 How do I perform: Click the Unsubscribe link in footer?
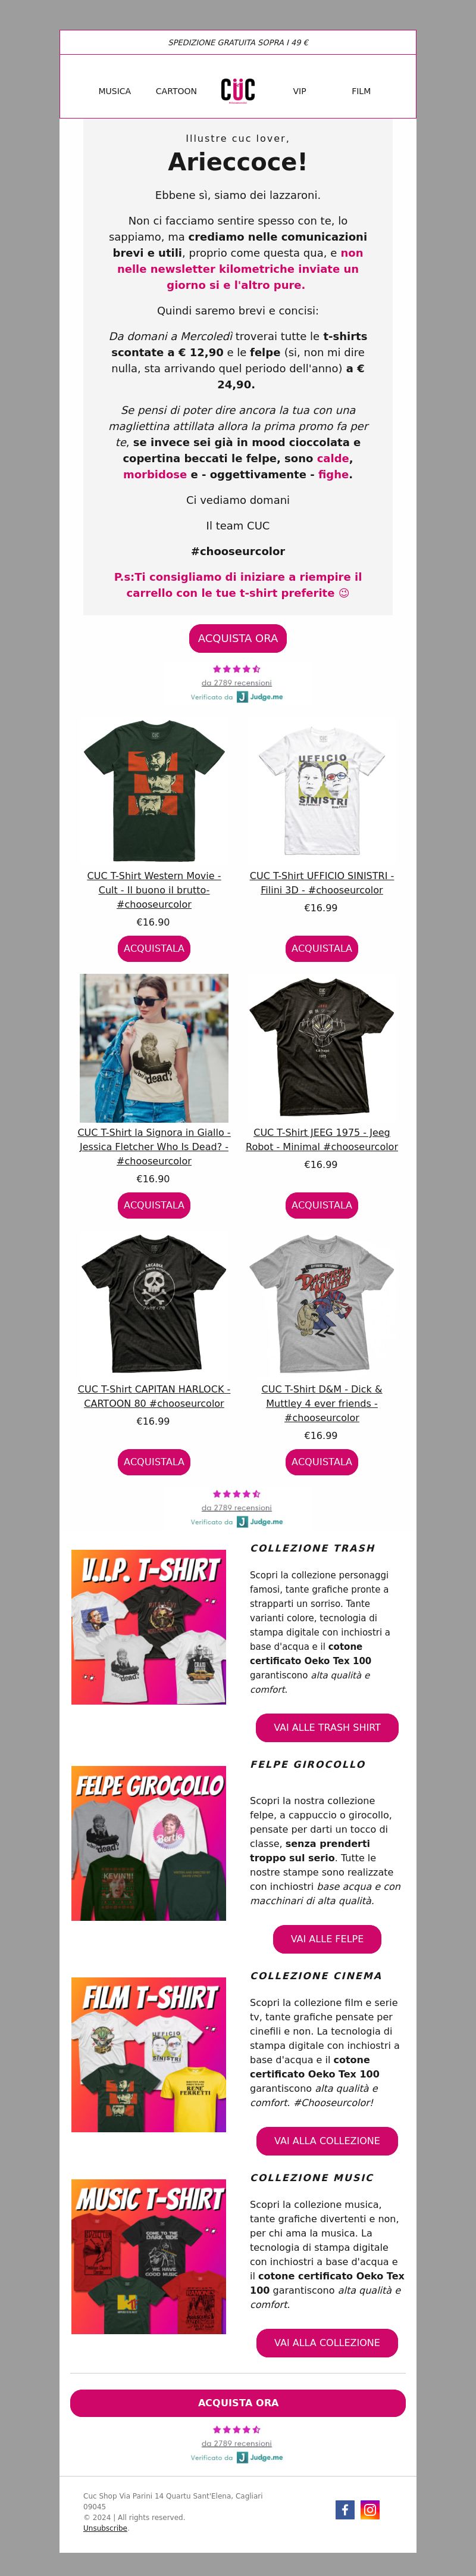pos(105,2528)
